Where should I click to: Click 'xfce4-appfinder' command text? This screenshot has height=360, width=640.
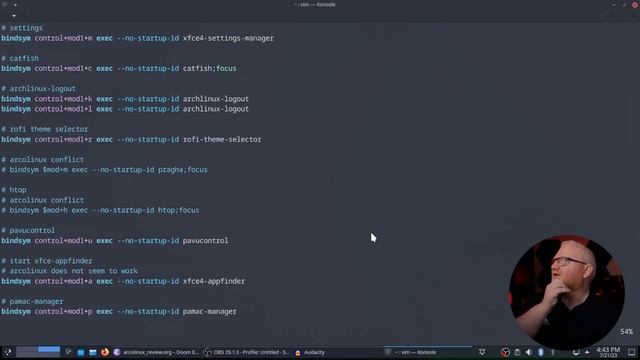(x=214, y=281)
